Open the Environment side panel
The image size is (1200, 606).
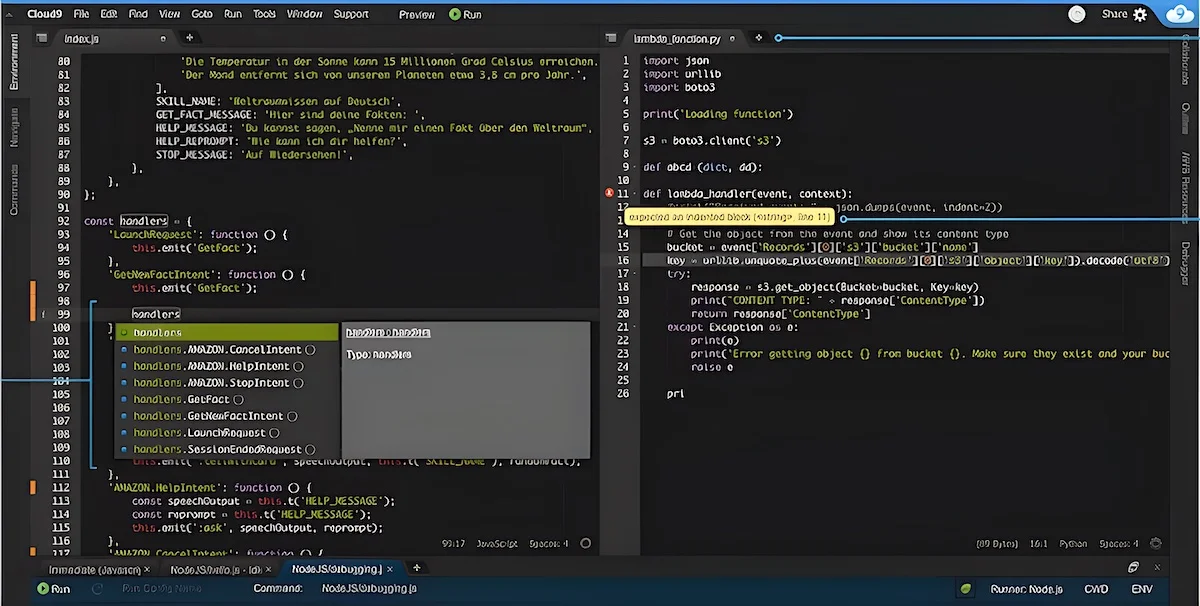[14, 61]
